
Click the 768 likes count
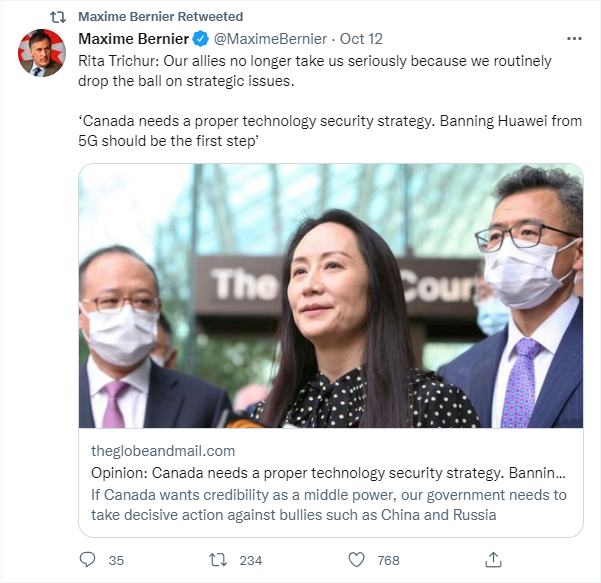click(388, 560)
